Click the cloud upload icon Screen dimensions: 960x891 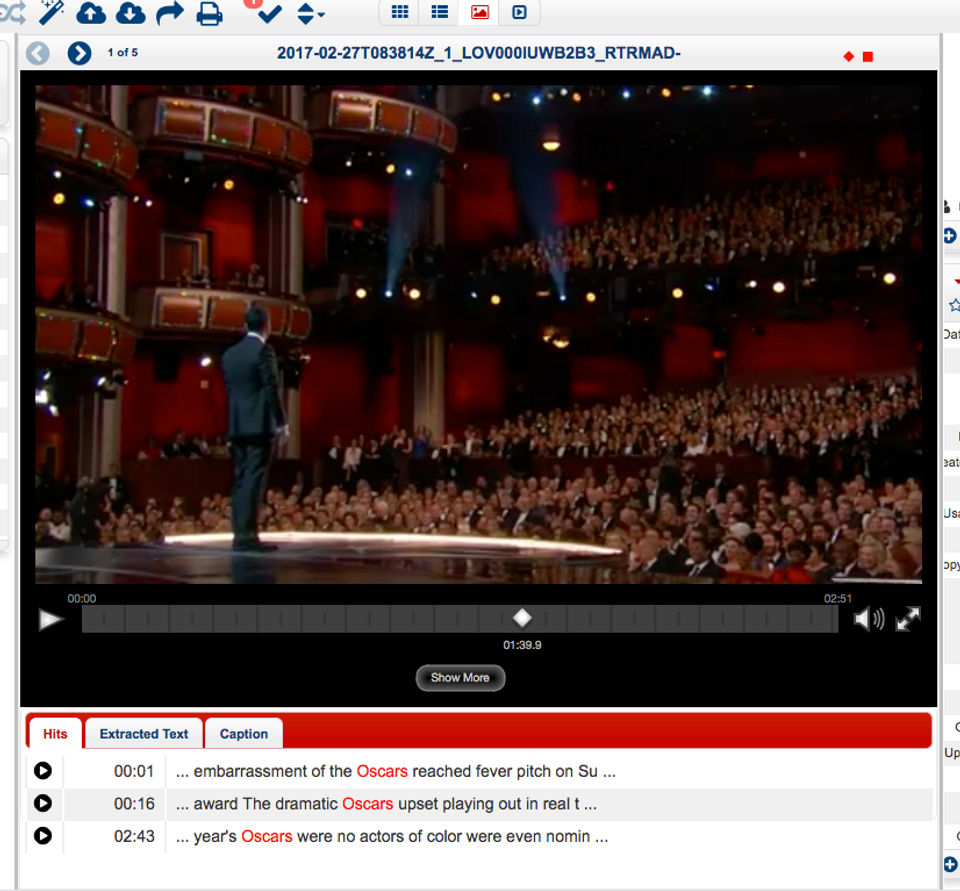(x=91, y=13)
